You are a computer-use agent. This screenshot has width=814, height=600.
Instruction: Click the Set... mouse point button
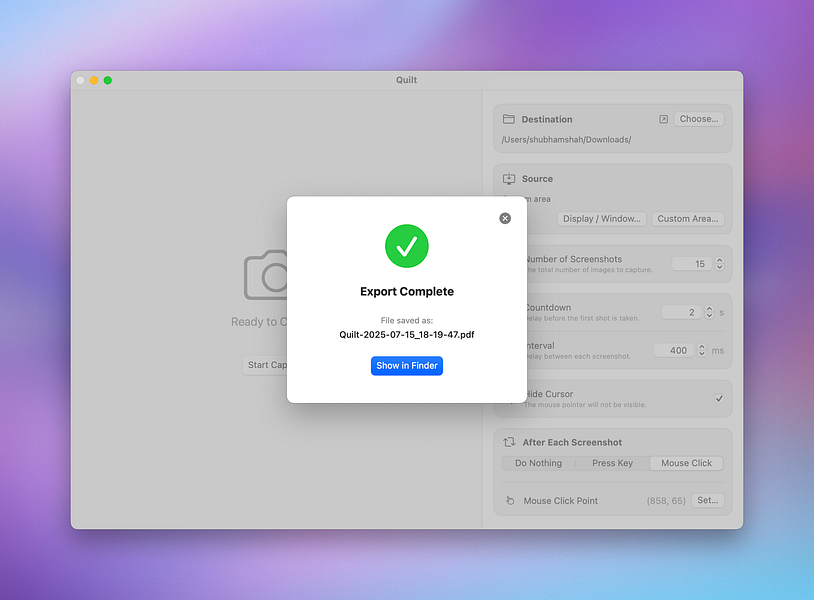coord(708,500)
